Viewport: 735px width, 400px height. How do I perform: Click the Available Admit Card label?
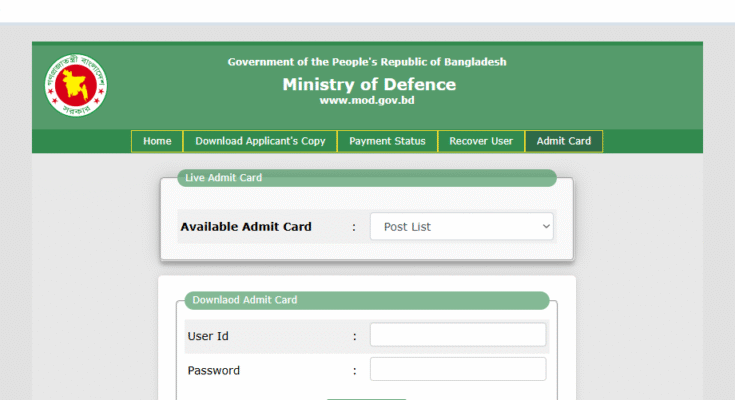point(246,227)
